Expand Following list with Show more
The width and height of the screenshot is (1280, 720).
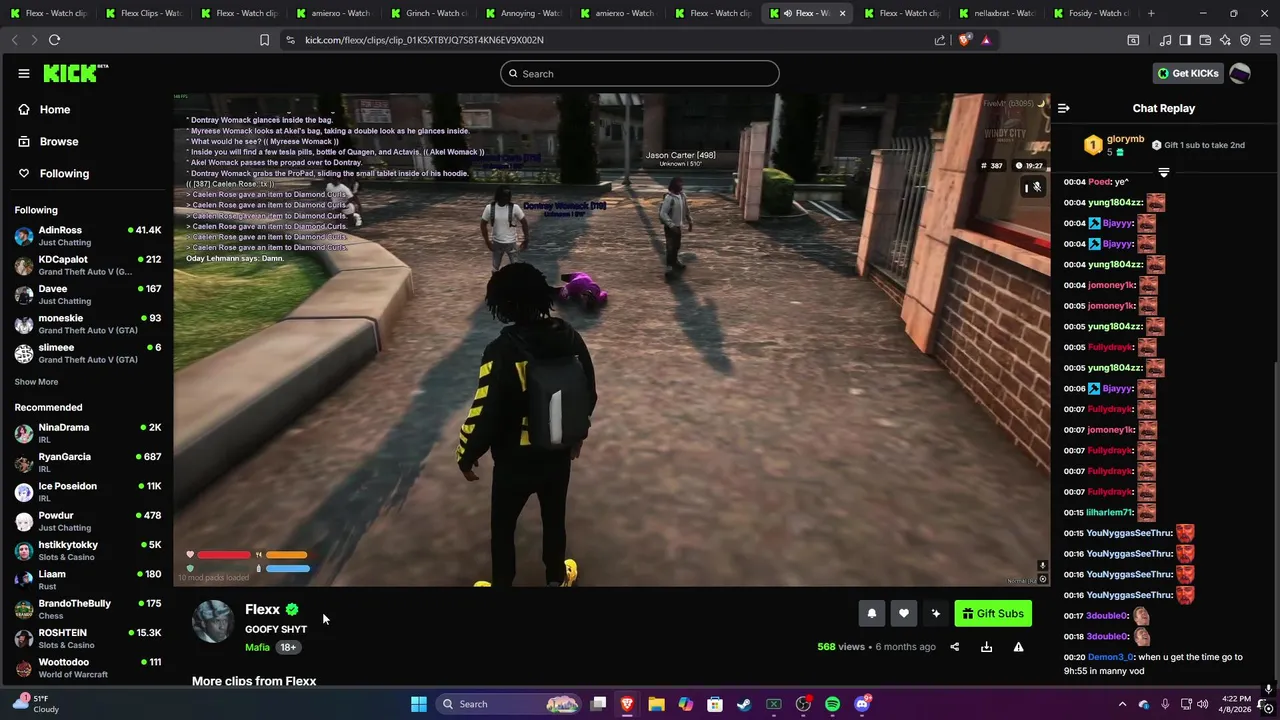point(36,382)
